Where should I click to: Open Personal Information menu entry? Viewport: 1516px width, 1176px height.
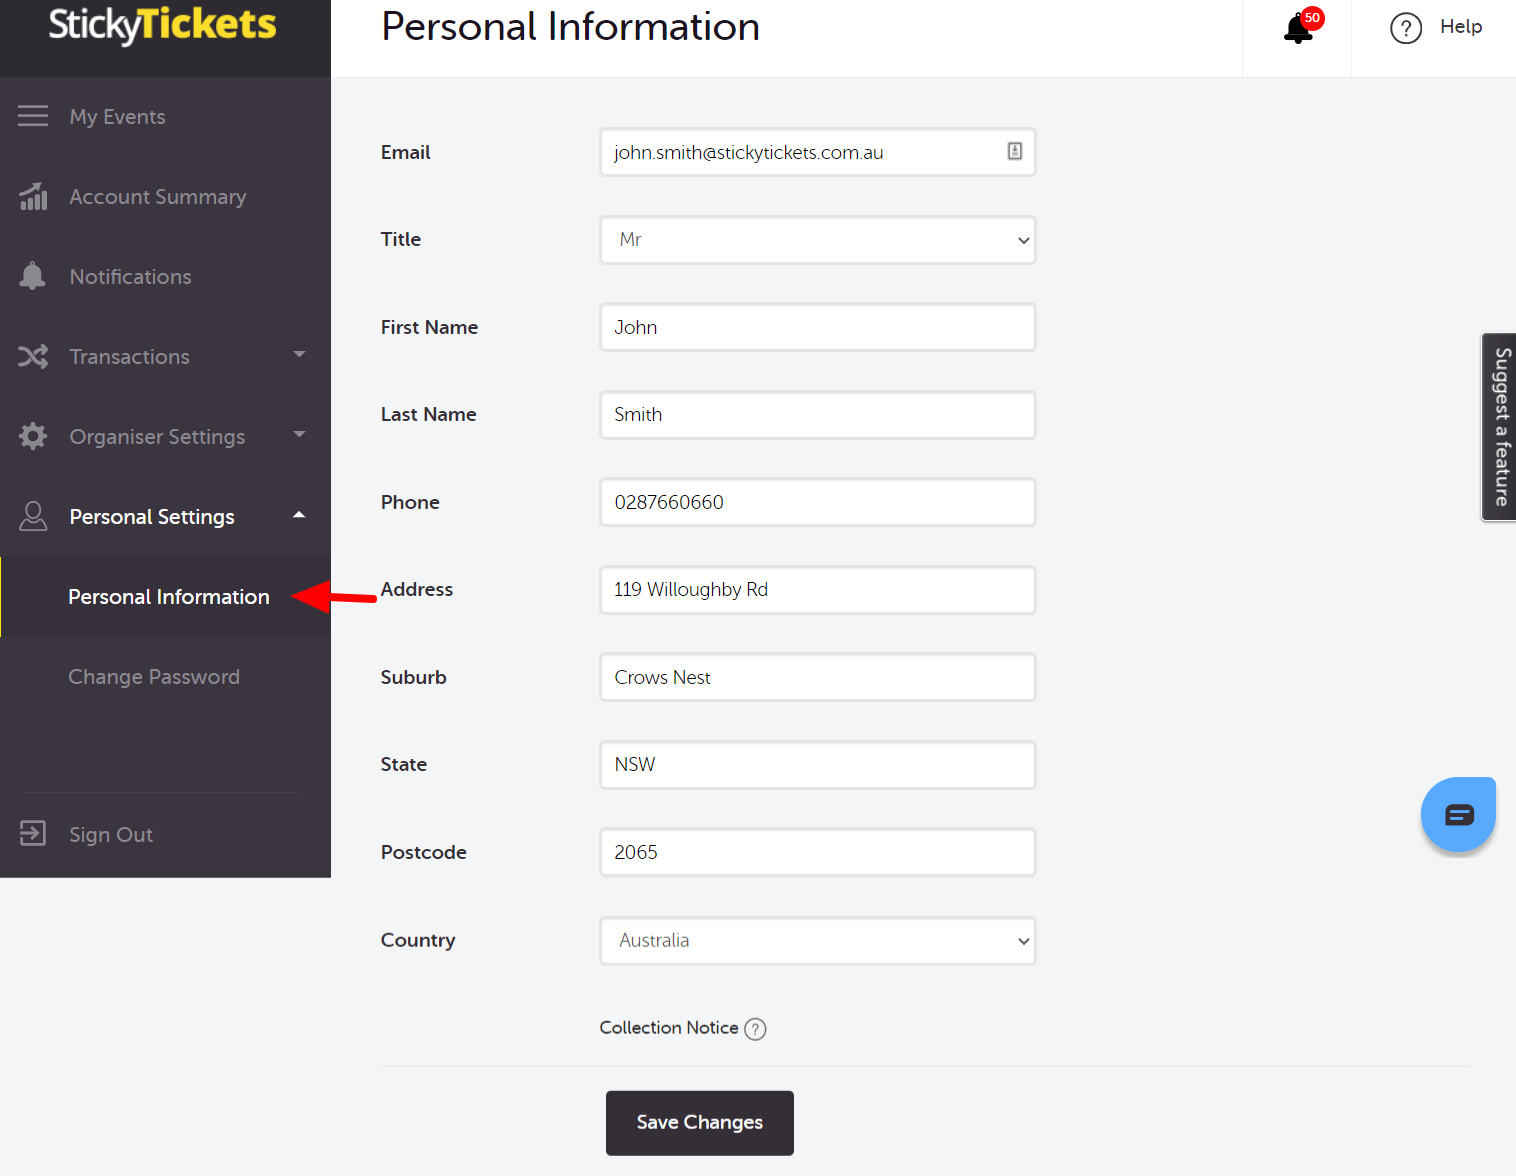[168, 597]
